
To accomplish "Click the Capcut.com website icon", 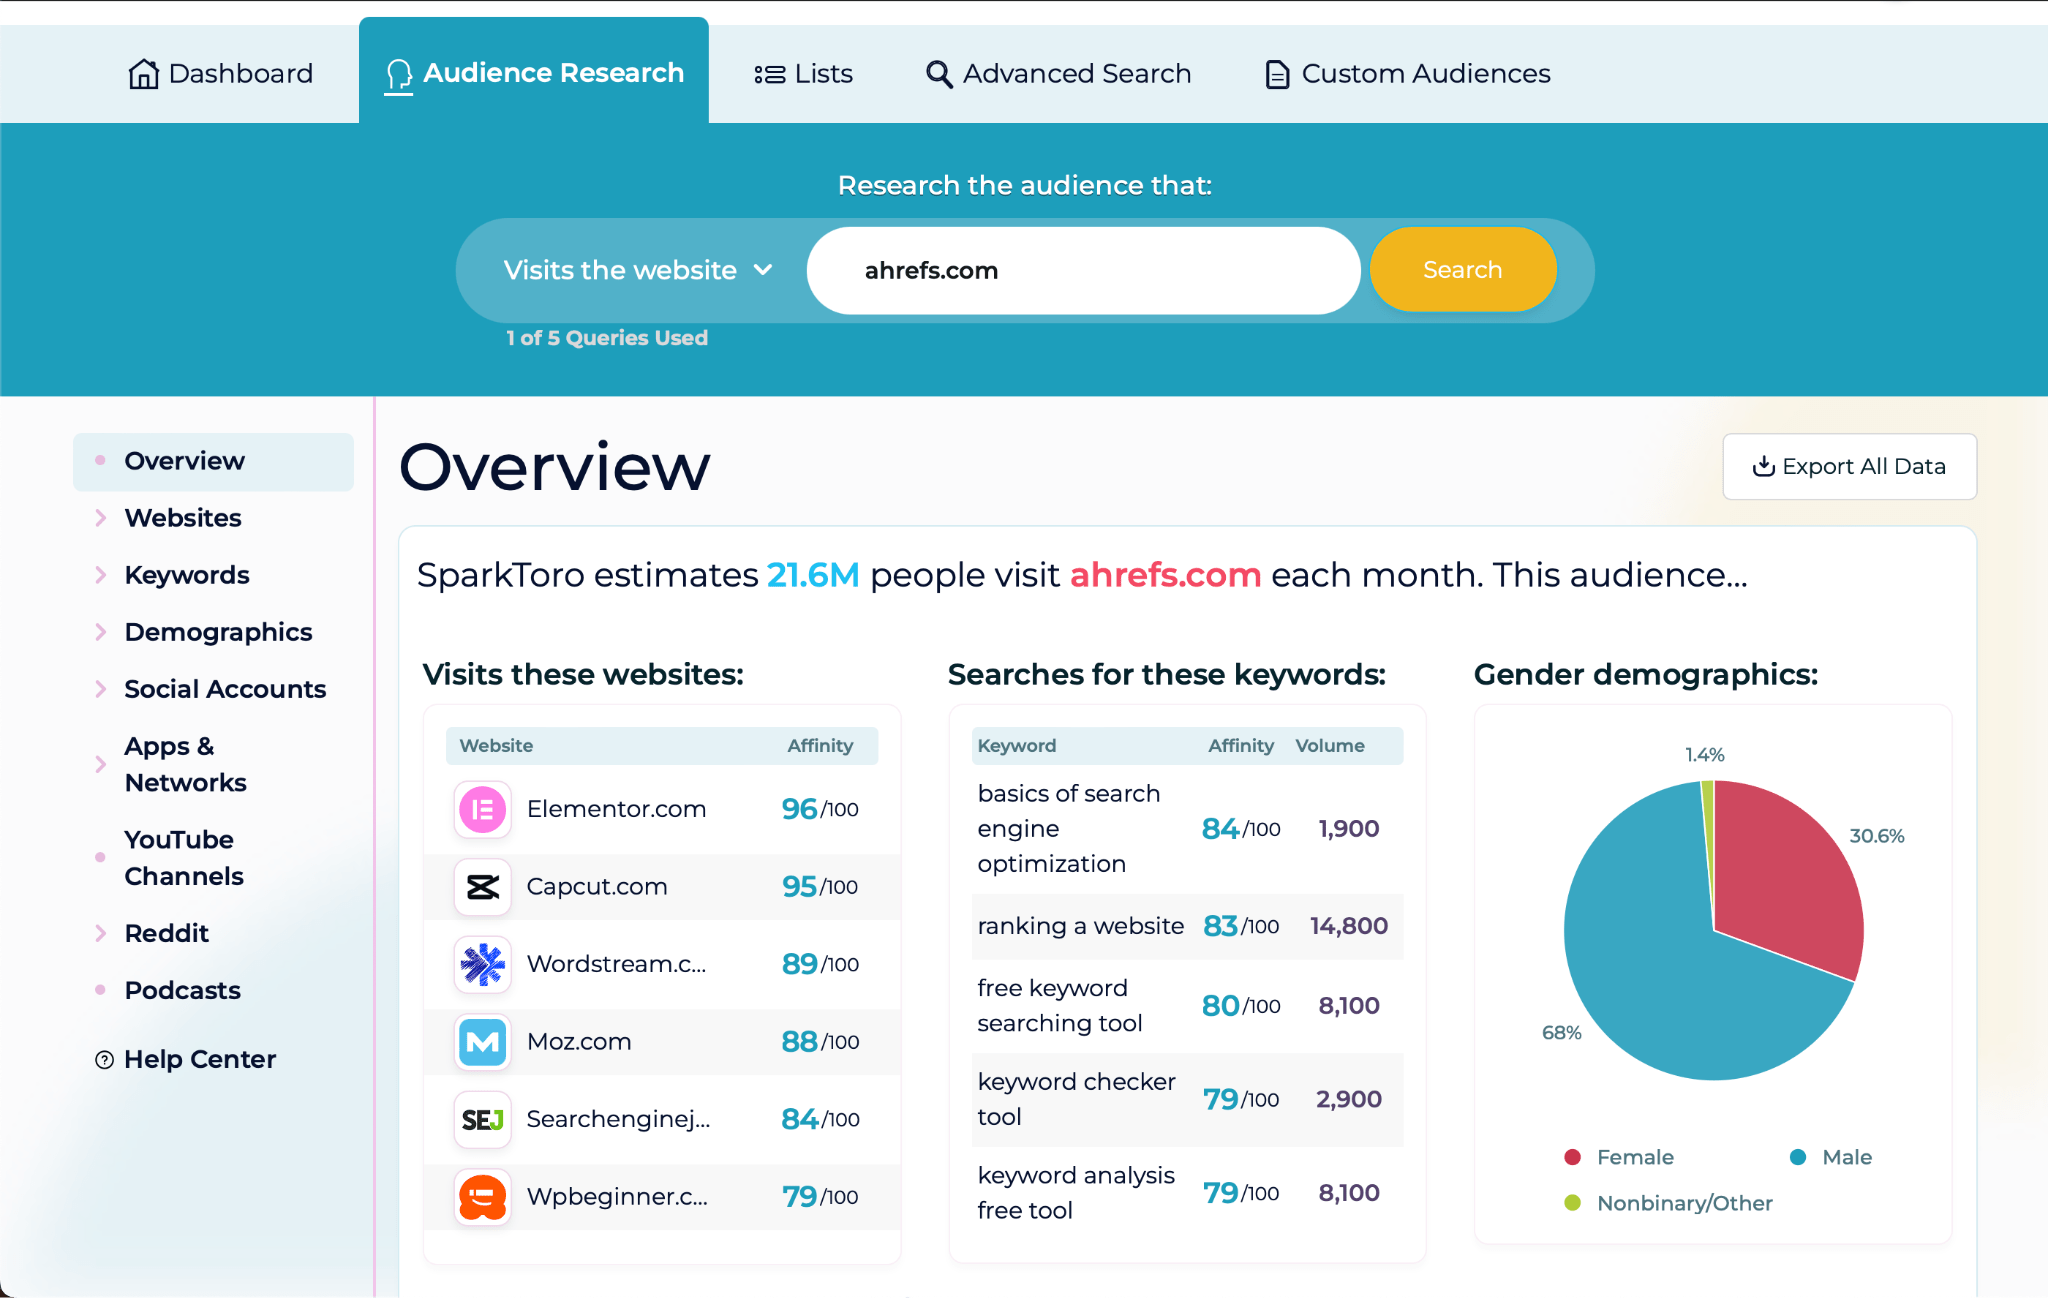I will click(x=482, y=886).
